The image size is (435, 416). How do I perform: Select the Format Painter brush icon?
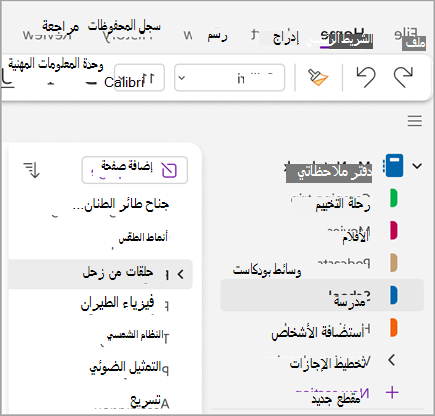(318, 77)
